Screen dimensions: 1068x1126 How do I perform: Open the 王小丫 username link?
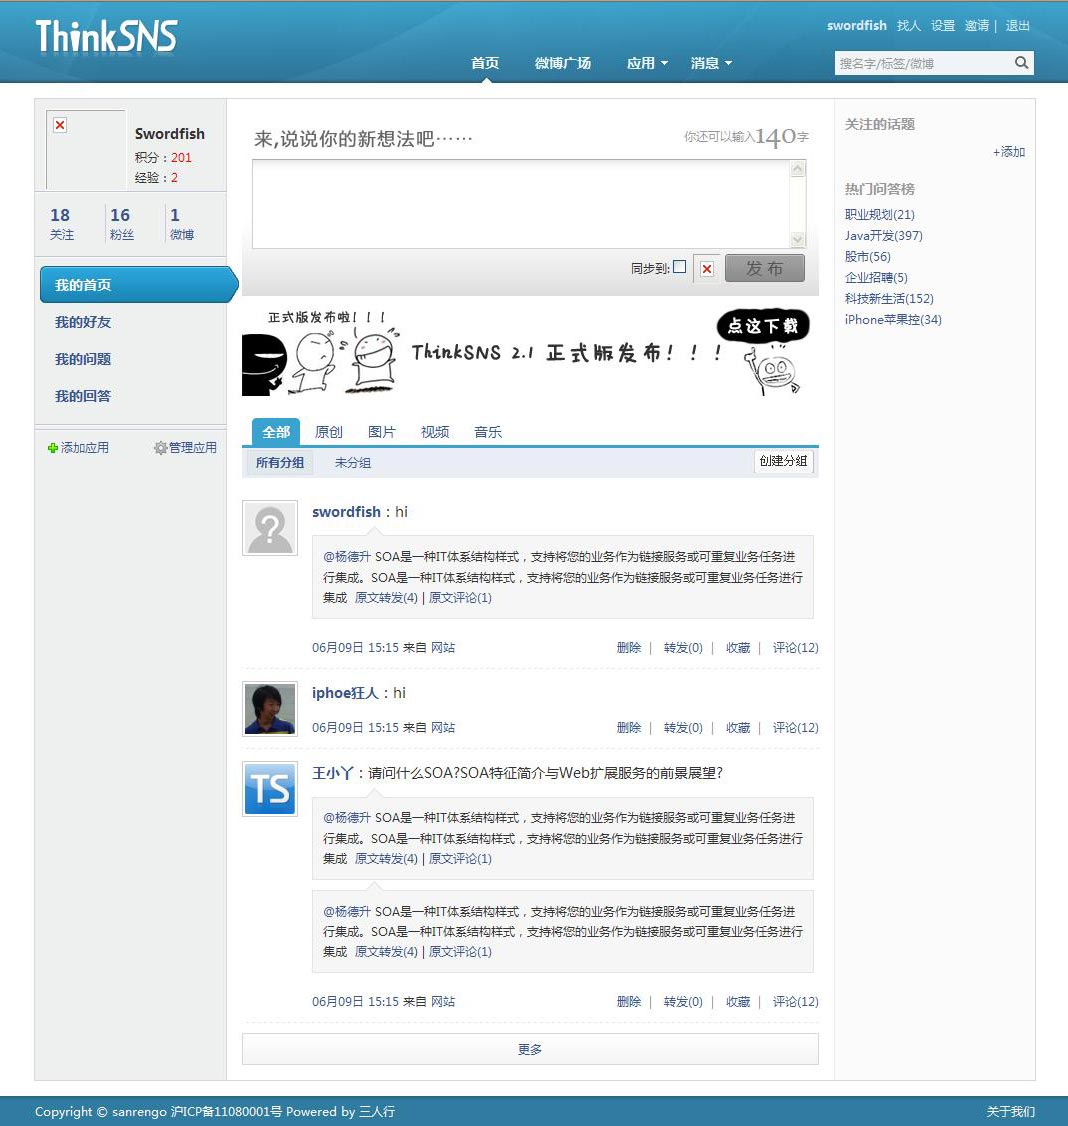(x=333, y=773)
